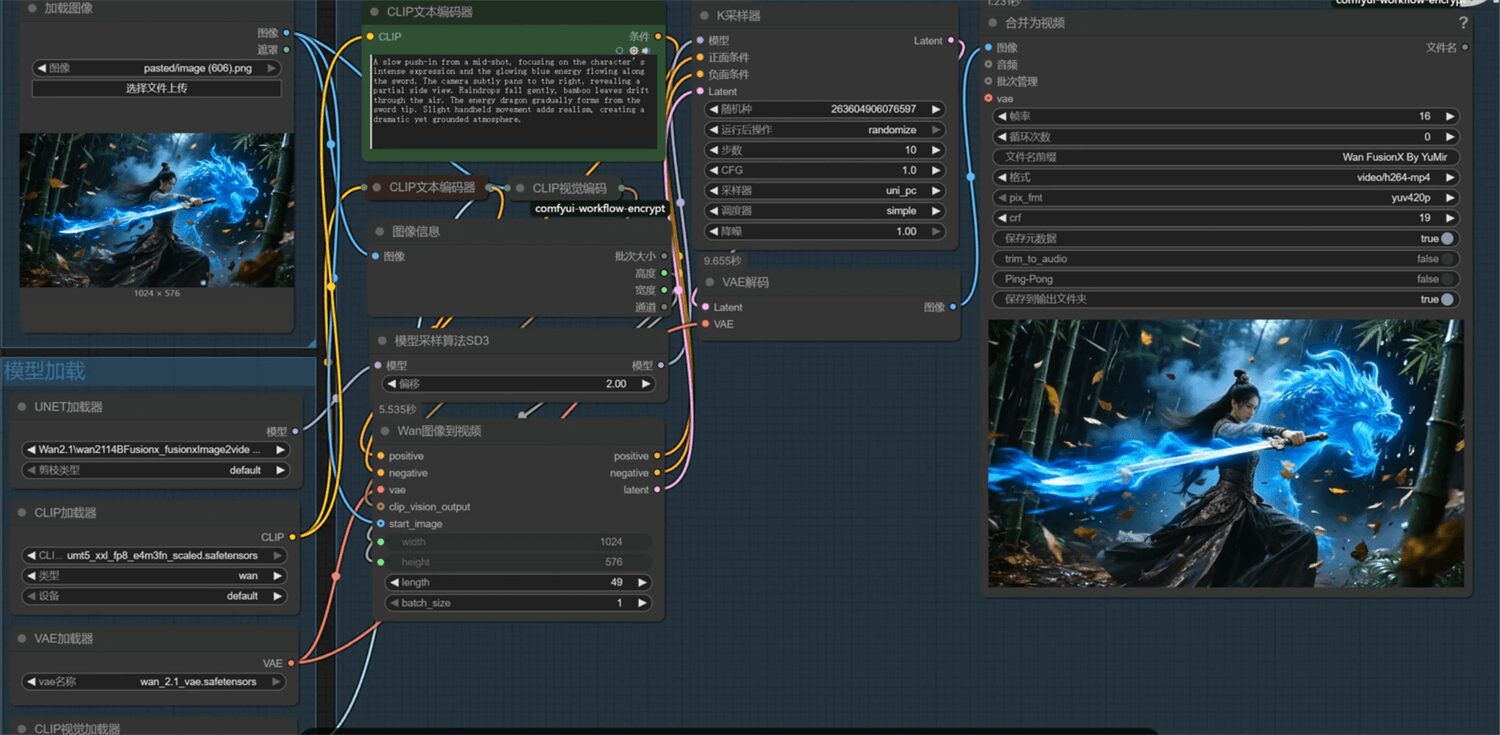Click the speaker icon in the CLIP文本编码器 node

point(646,50)
